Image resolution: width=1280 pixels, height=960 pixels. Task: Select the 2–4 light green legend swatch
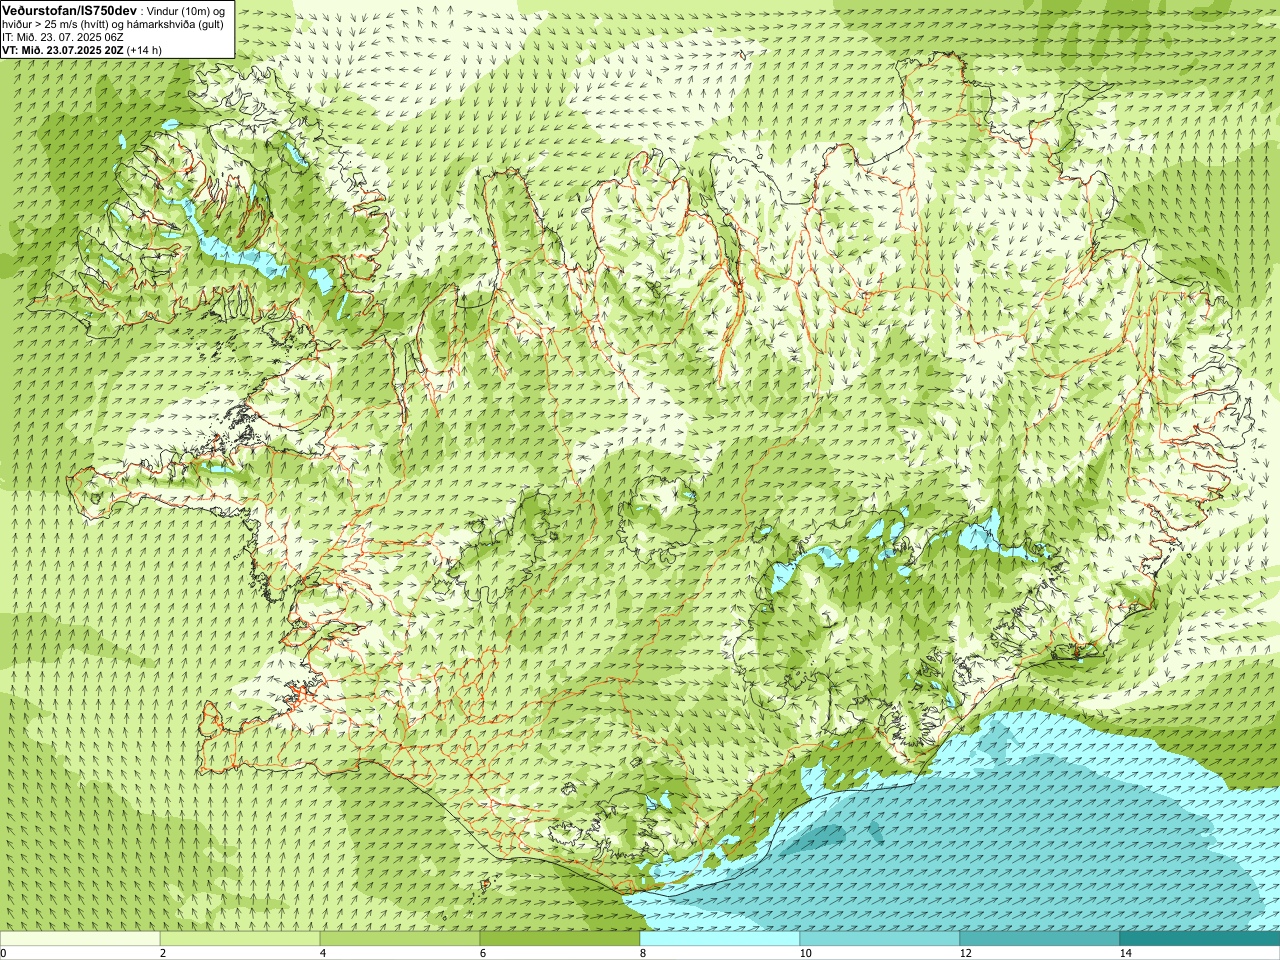[240, 939]
